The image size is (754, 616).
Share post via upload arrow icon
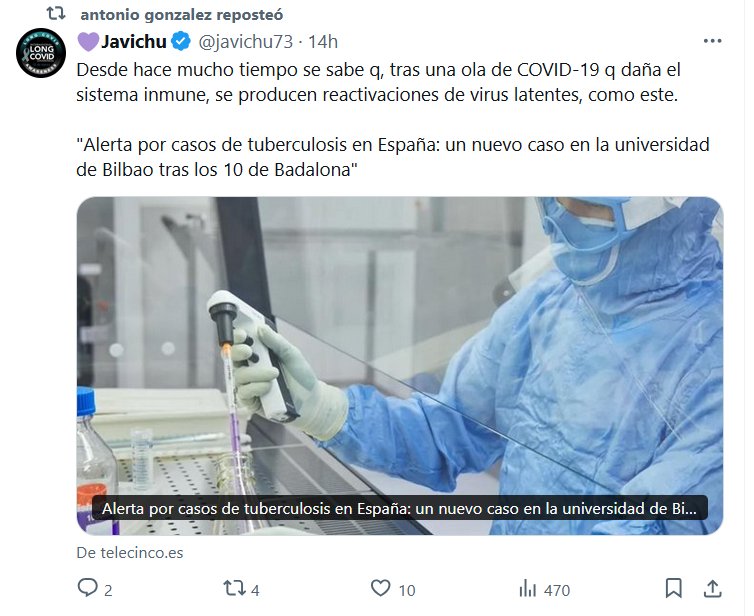click(x=713, y=588)
